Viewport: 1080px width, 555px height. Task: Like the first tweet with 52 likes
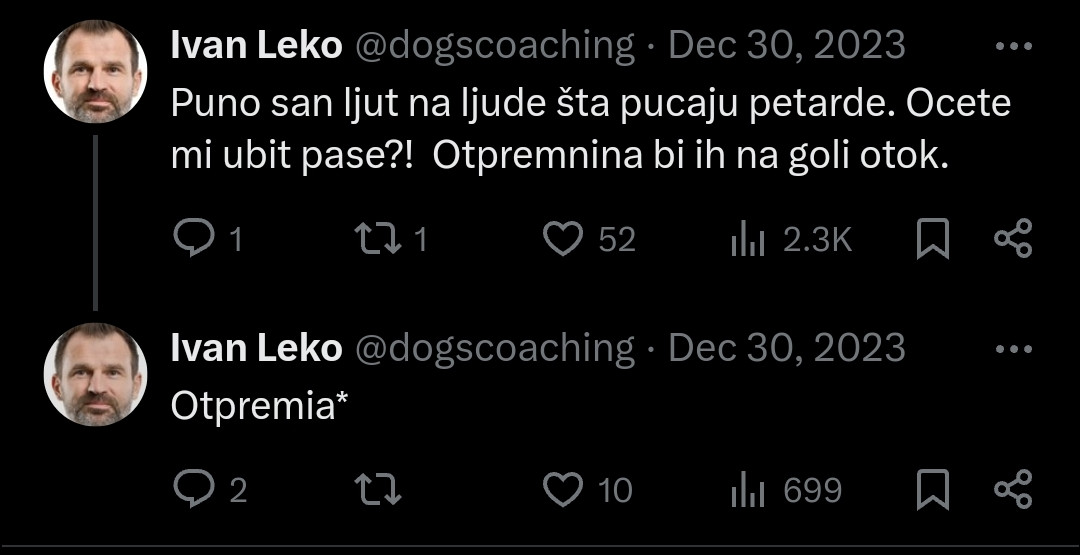coord(563,239)
